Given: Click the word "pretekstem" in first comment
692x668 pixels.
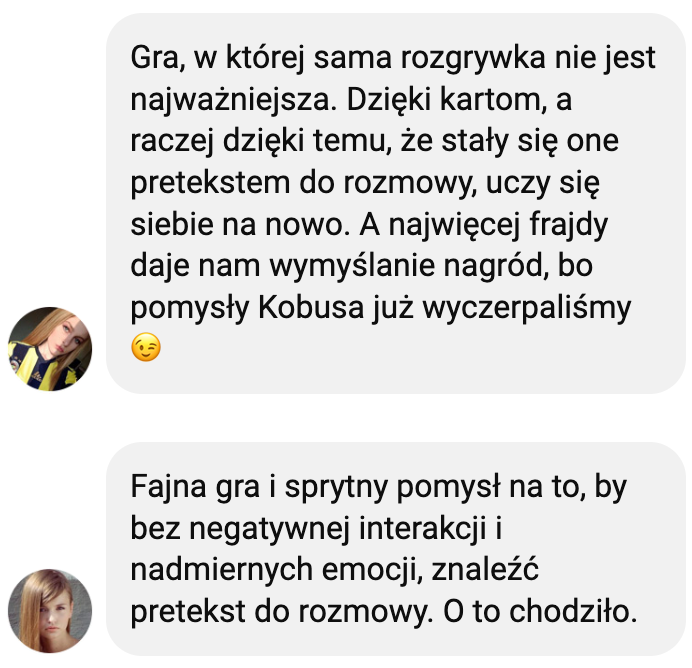Looking at the screenshot, I should tap(210, 184).
